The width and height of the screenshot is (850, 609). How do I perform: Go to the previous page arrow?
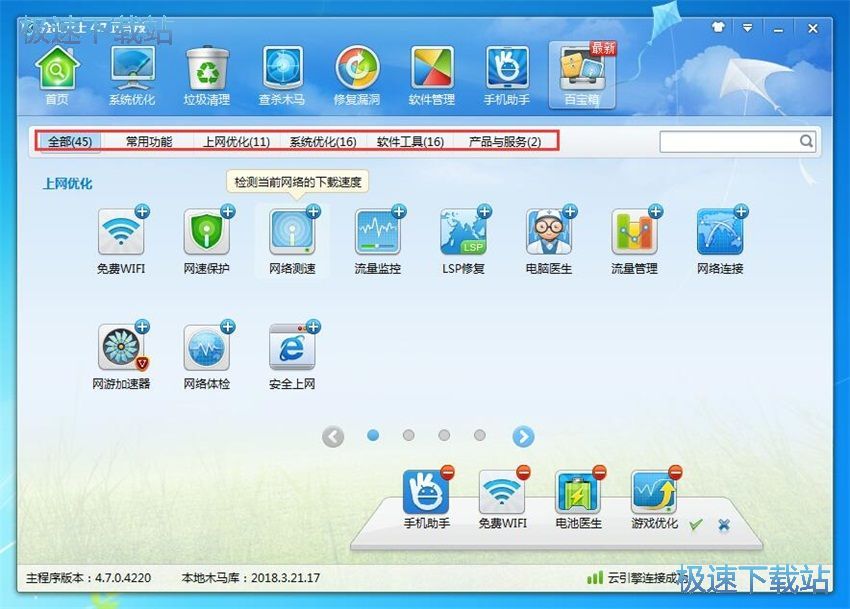(x=333, y=437)
